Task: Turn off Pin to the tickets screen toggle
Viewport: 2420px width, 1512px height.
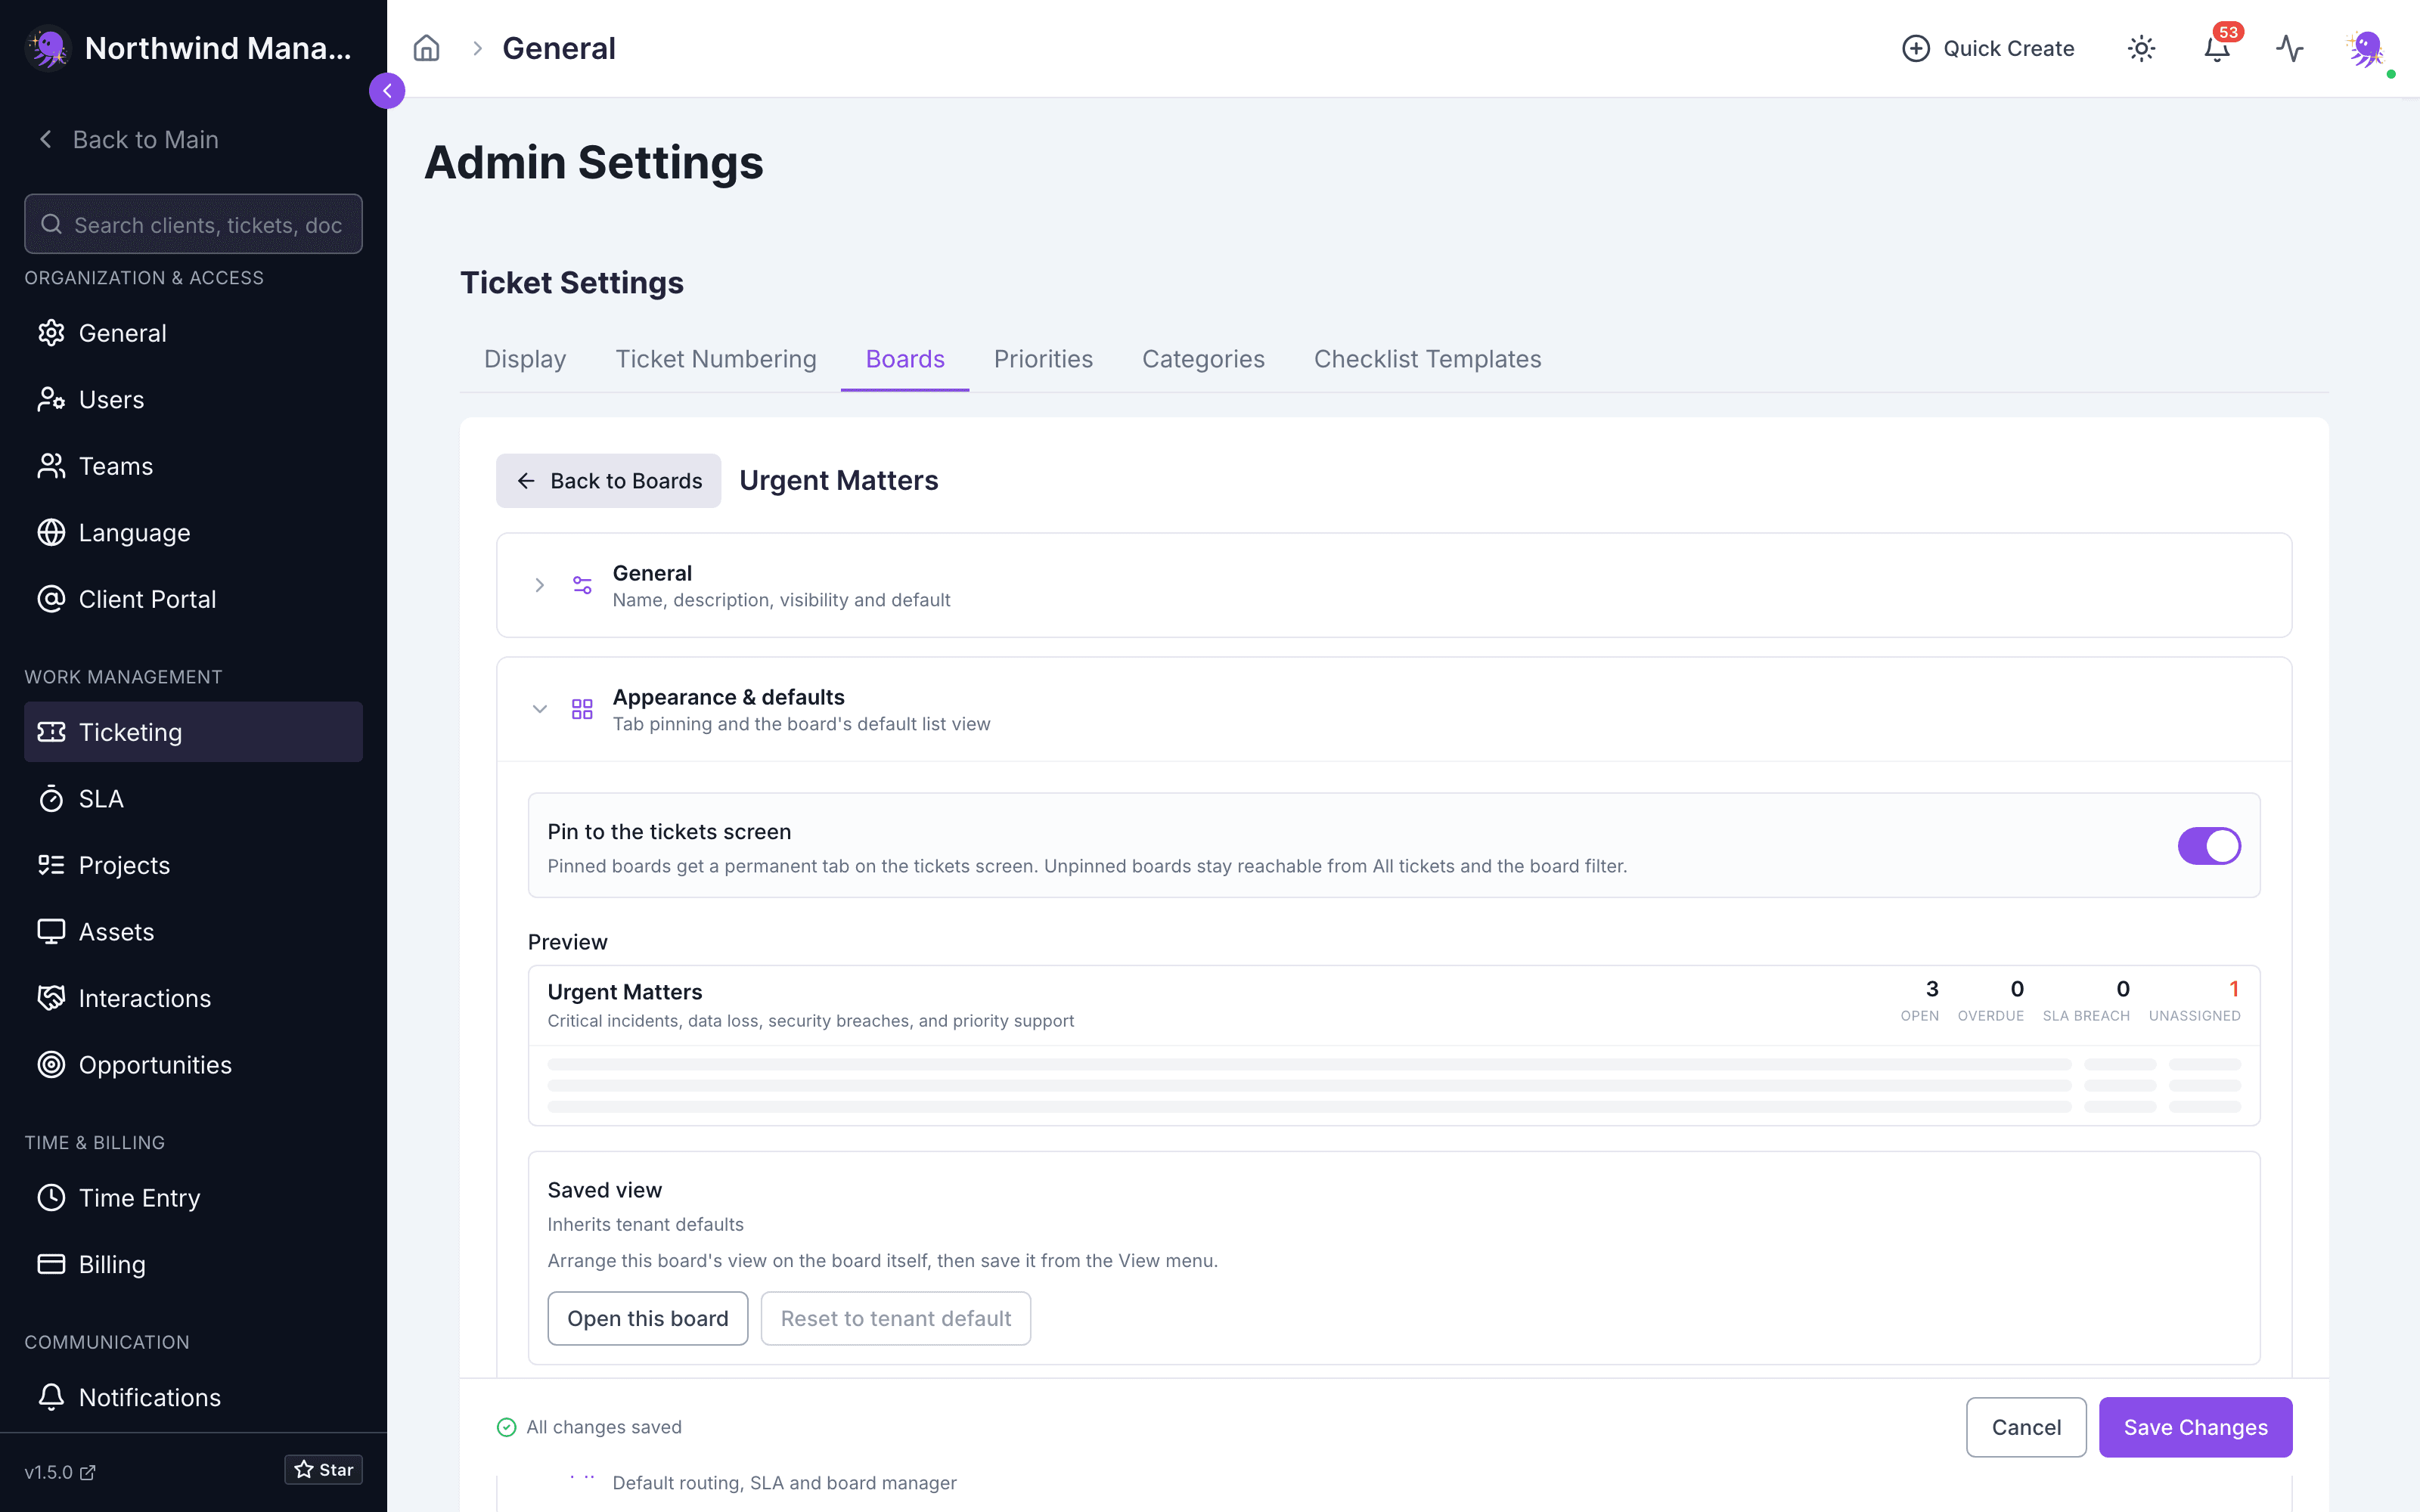Action: click(x=2209, y=846)
